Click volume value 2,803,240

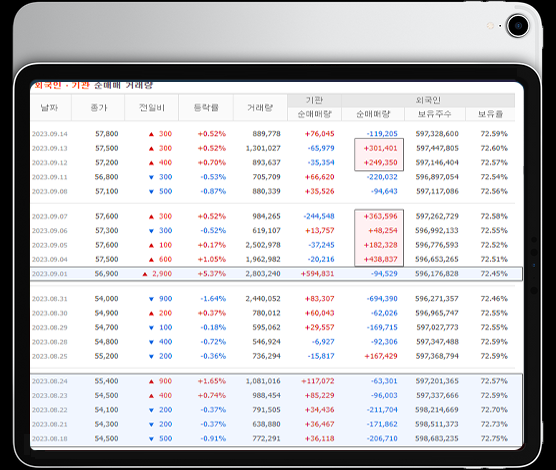tap(263, 274)
